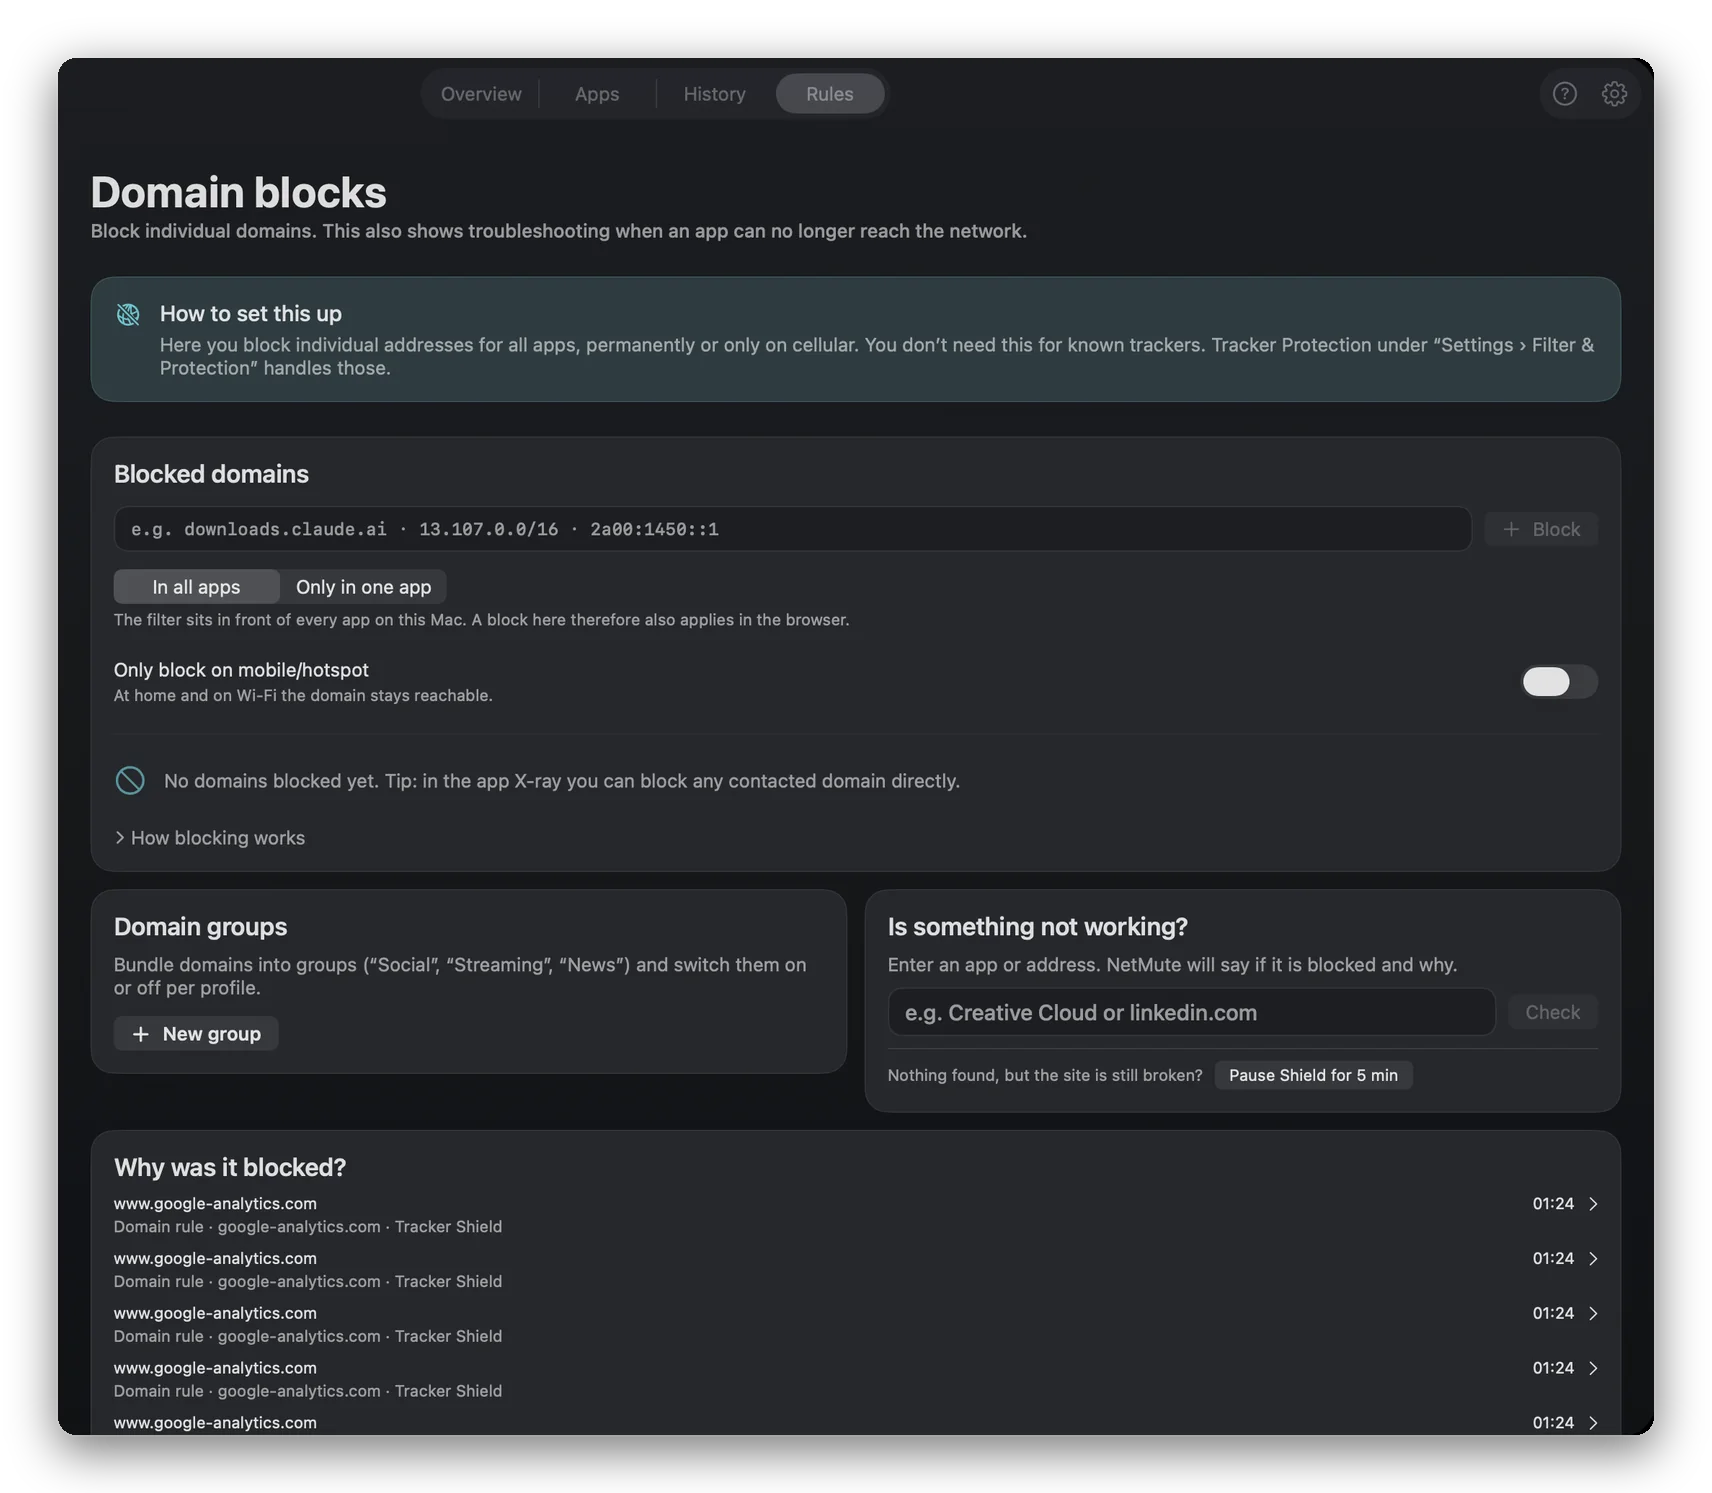
Task: Open second google-analytics blocked entry chevron
Action: click(1593, 1259)
